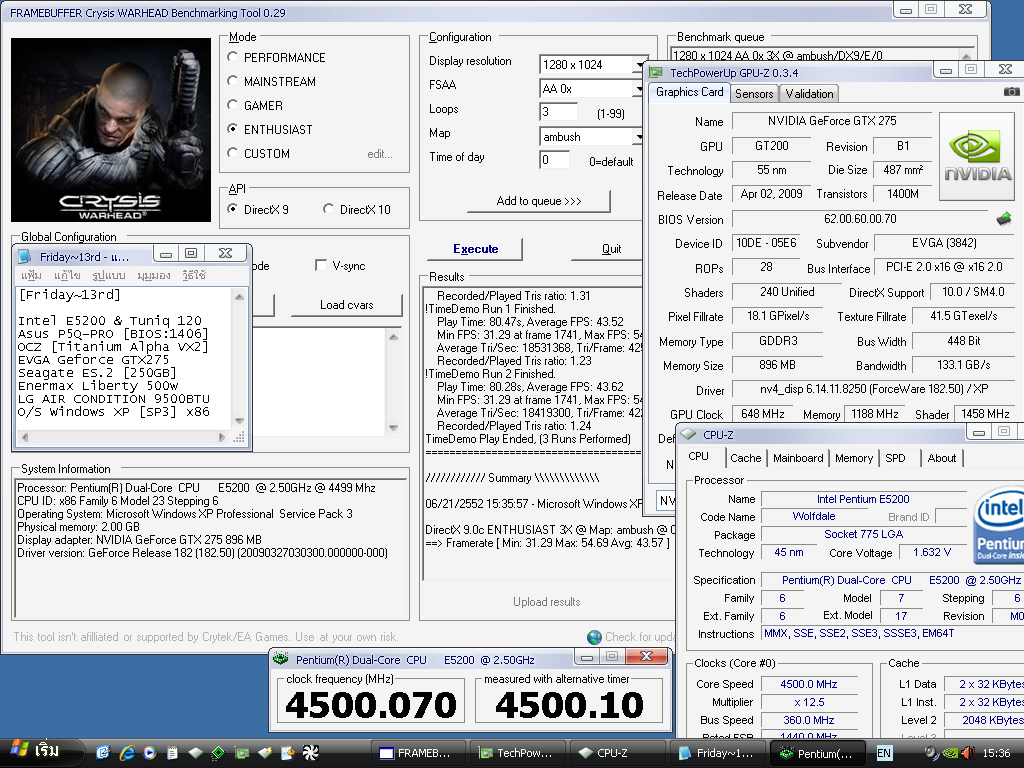Click Show Desktop icon in quick launch
The image size is (1024, 768).
[x=103, y=752]
